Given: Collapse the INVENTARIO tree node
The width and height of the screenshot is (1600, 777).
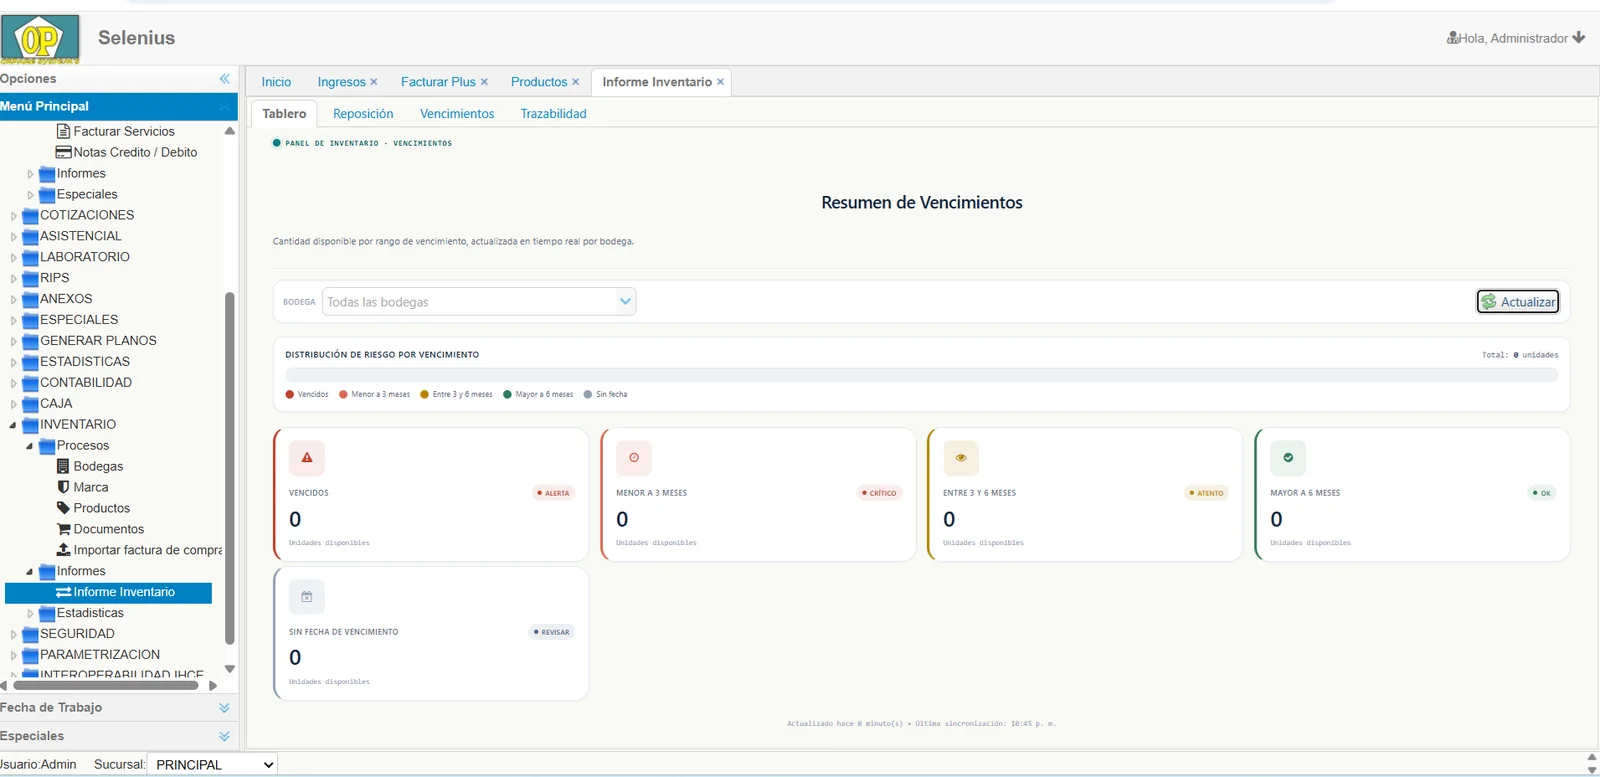Looking at the screenshot, I should tap(13, 425).
